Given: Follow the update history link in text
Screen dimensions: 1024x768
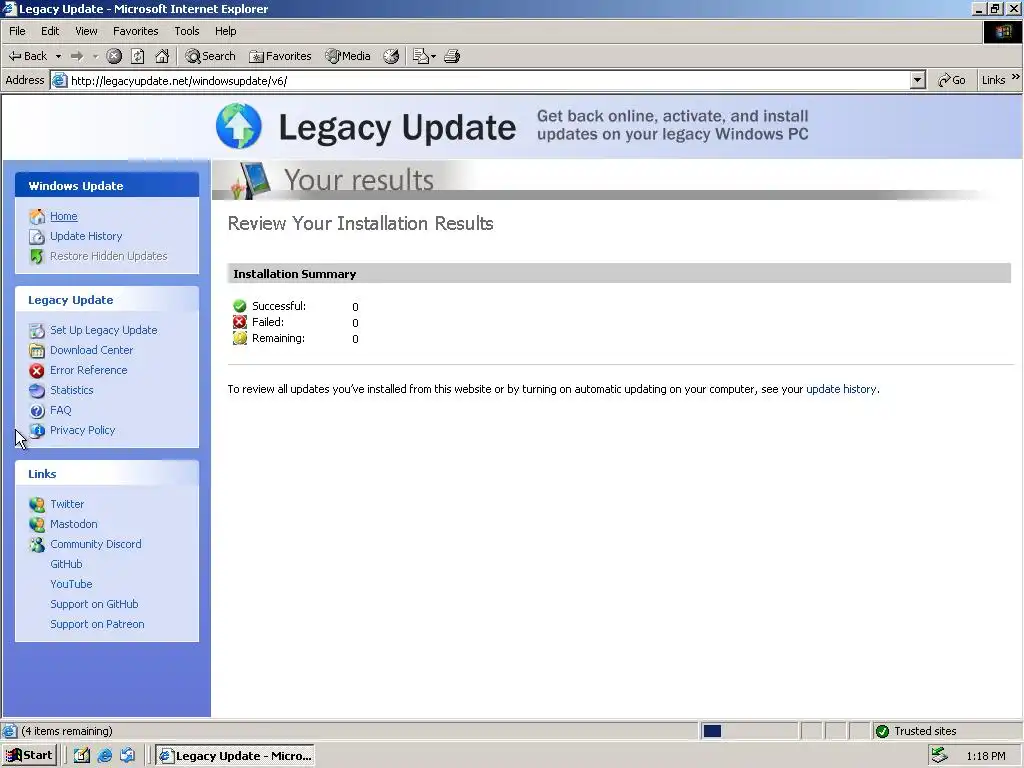Looking at the screenshot, I should coord(841,389).
